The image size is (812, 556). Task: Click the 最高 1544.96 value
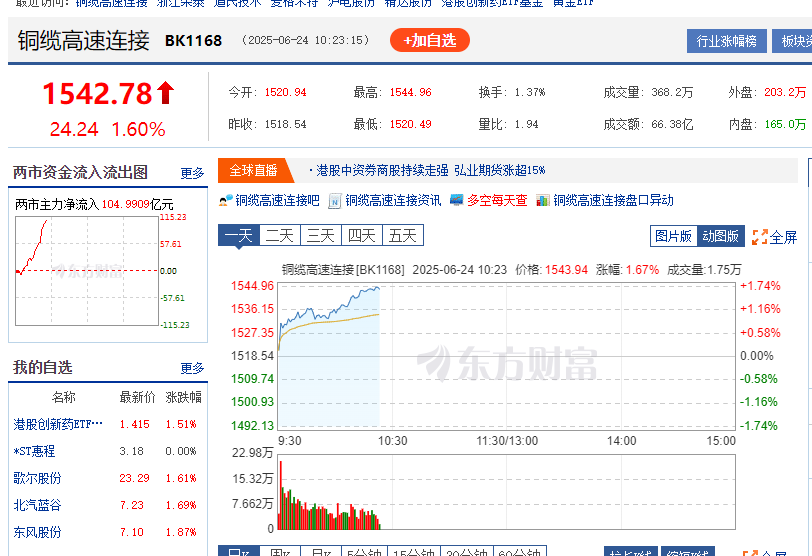[x=410, y=92]
